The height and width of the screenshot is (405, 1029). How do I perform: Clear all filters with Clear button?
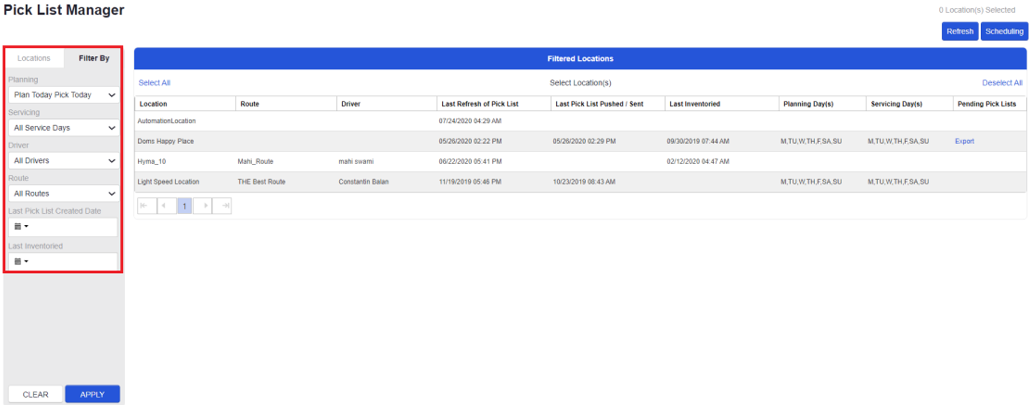[x=35, y=394]
